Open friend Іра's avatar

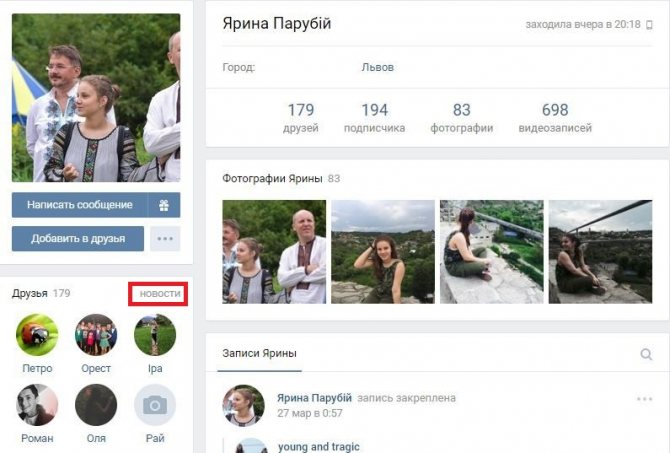[155, 335]
